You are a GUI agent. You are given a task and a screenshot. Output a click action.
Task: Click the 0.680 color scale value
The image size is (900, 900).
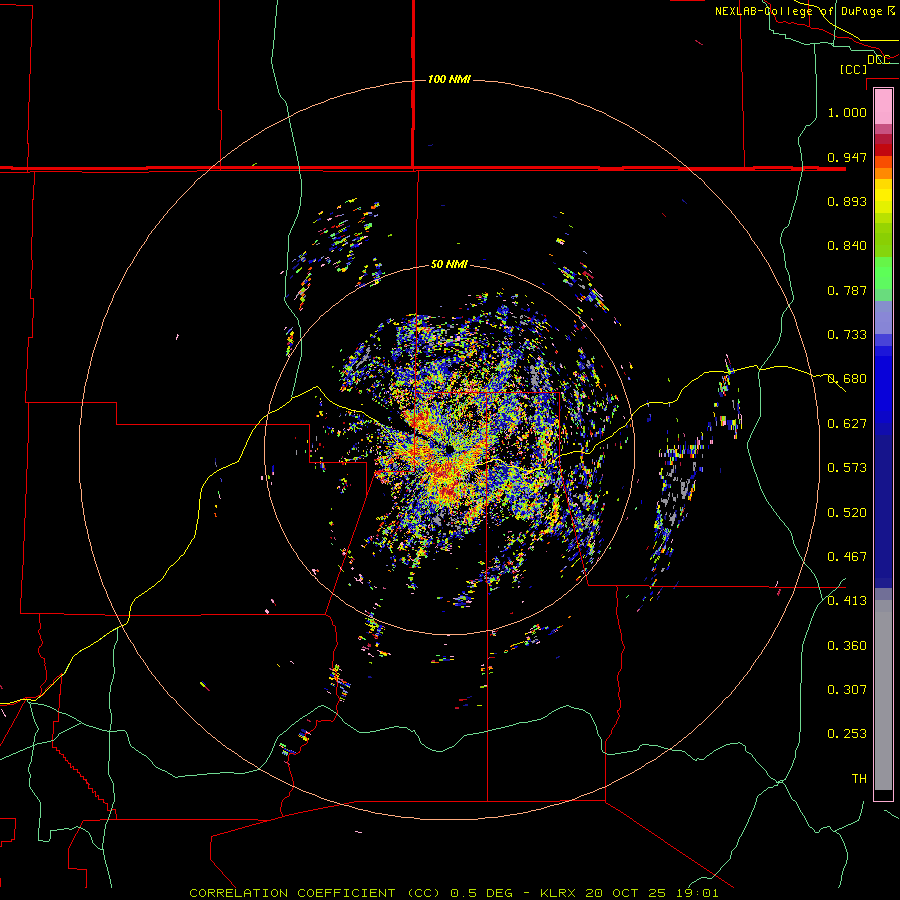pos(847,379)
